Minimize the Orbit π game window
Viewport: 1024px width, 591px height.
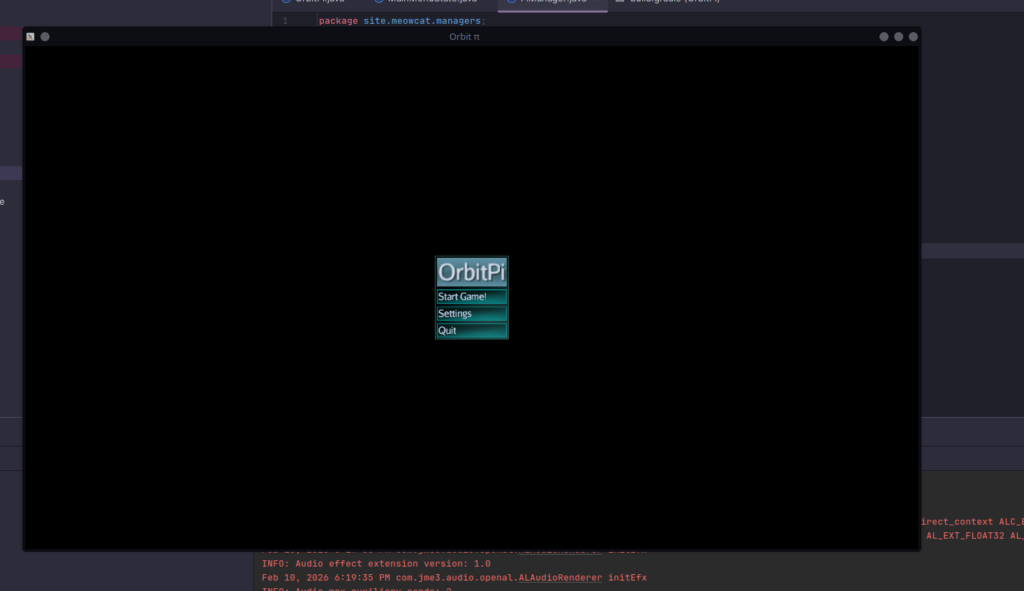coord(884,37)
